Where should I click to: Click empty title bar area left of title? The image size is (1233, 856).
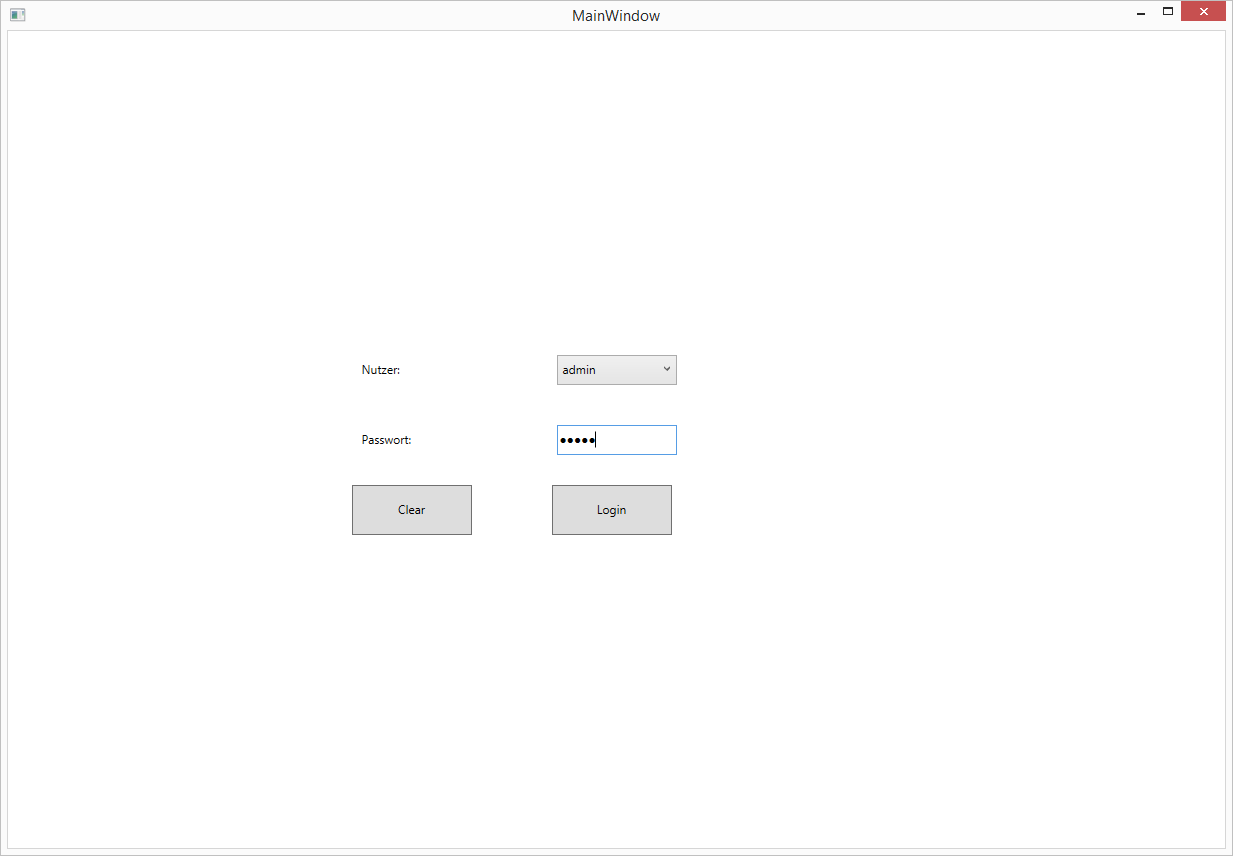[300, 16]
